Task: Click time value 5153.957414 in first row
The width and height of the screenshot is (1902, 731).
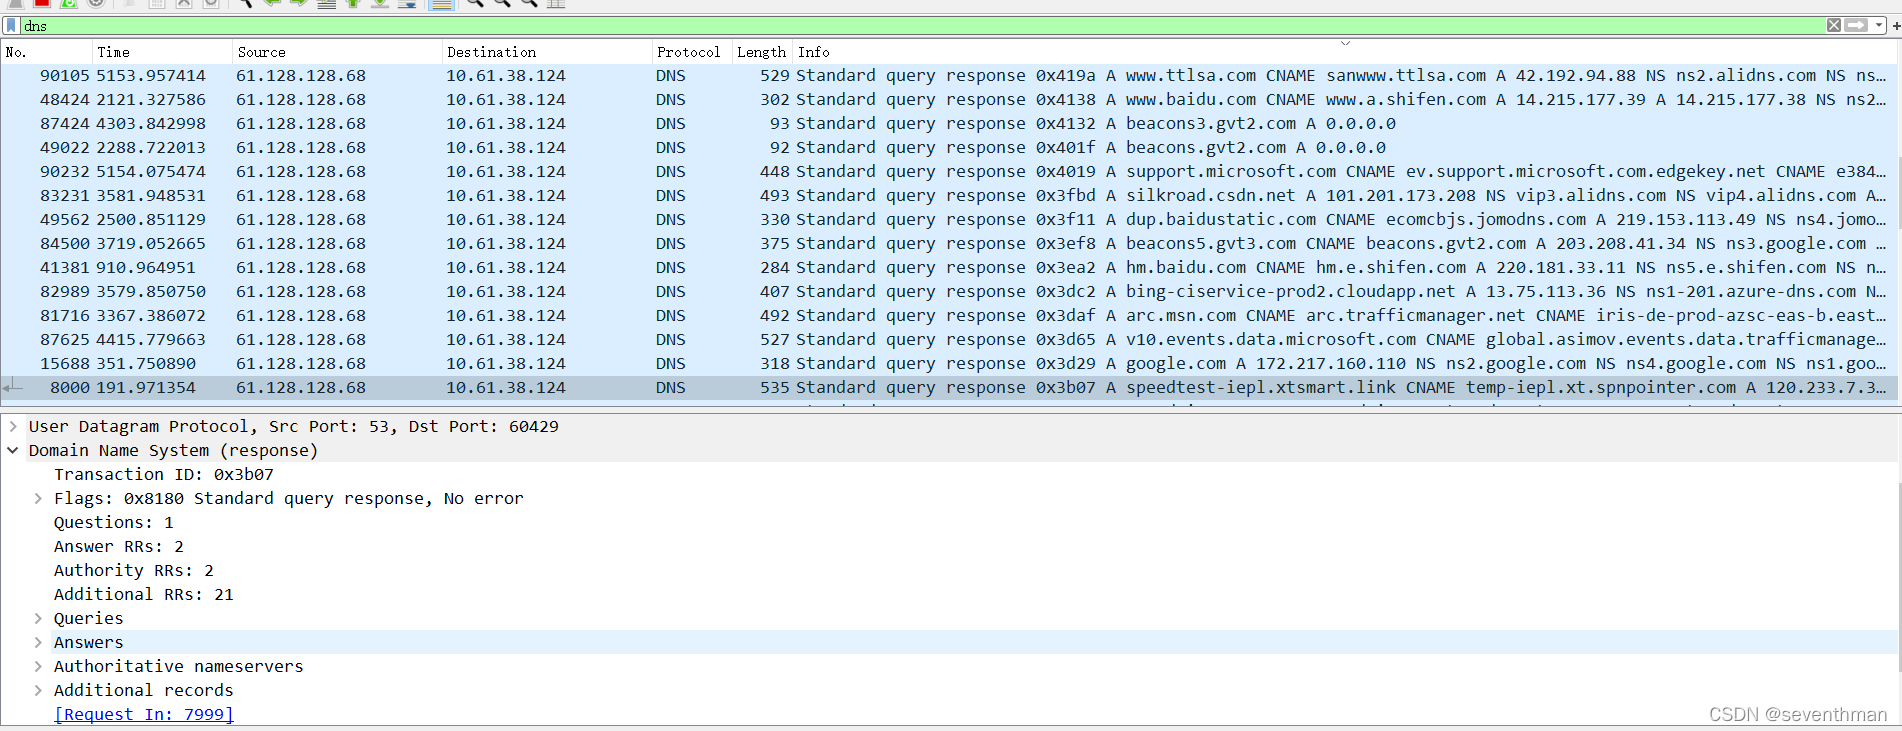Action: [151, 76]
